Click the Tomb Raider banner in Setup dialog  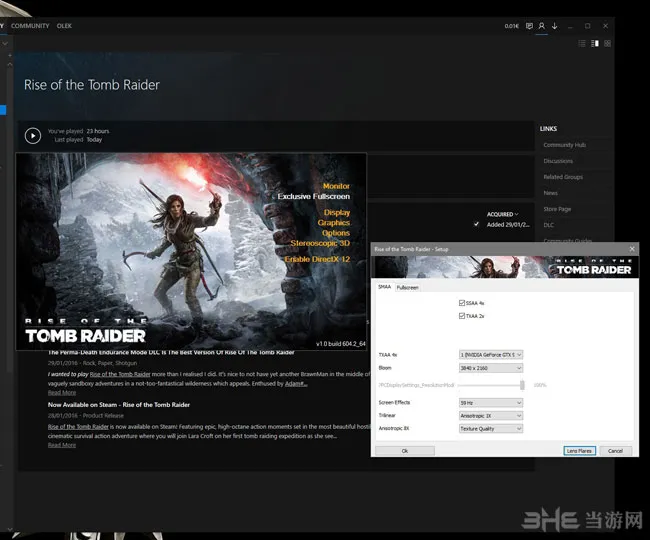504,267
